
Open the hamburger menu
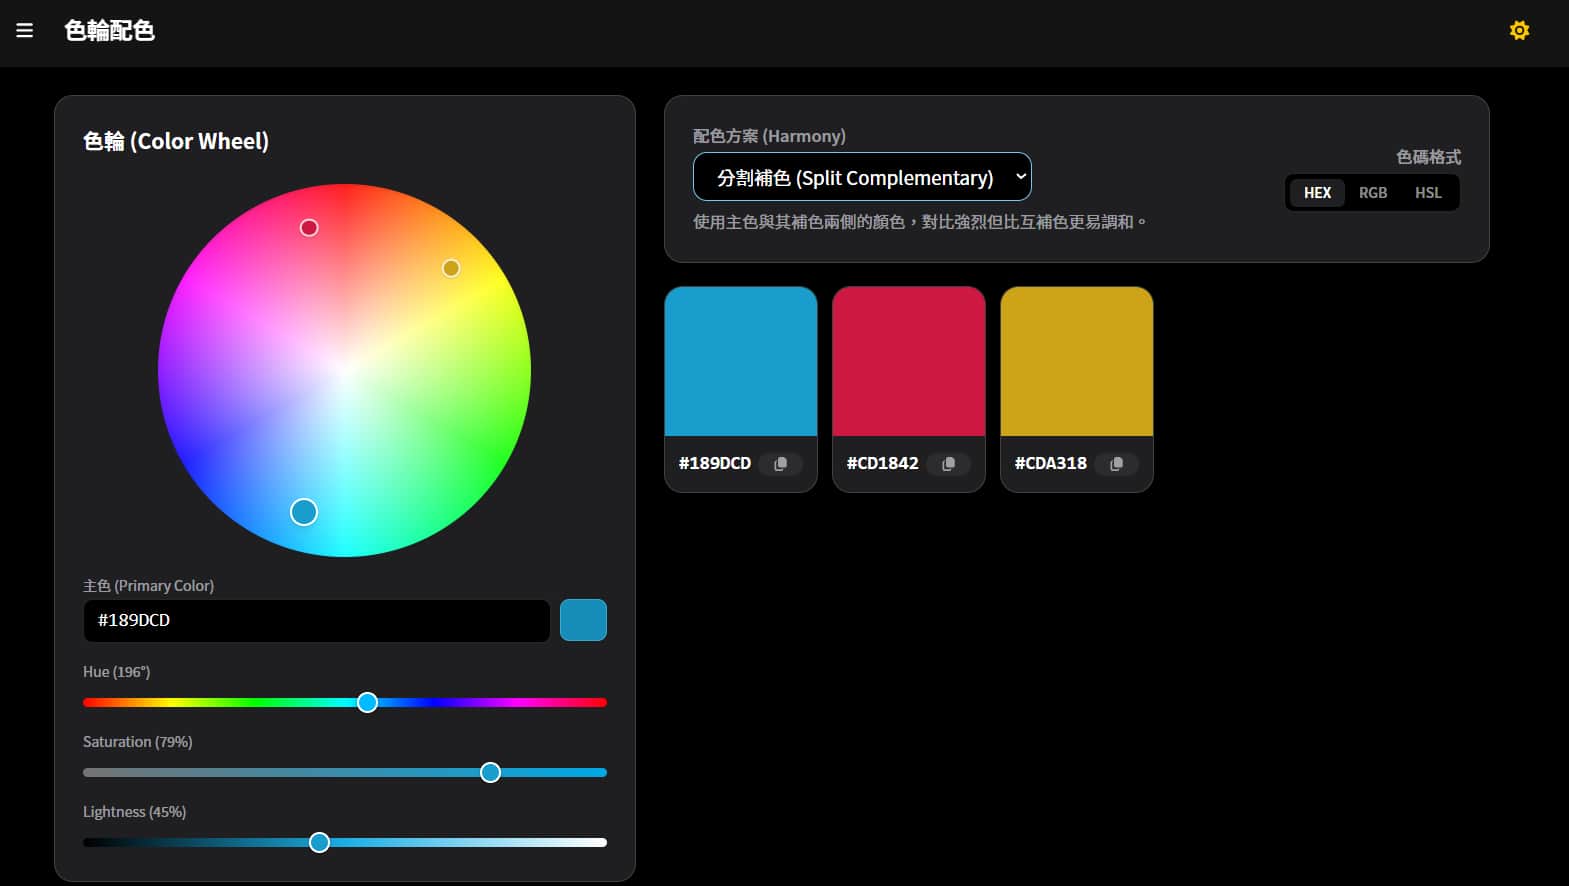(x=25, y=31)
